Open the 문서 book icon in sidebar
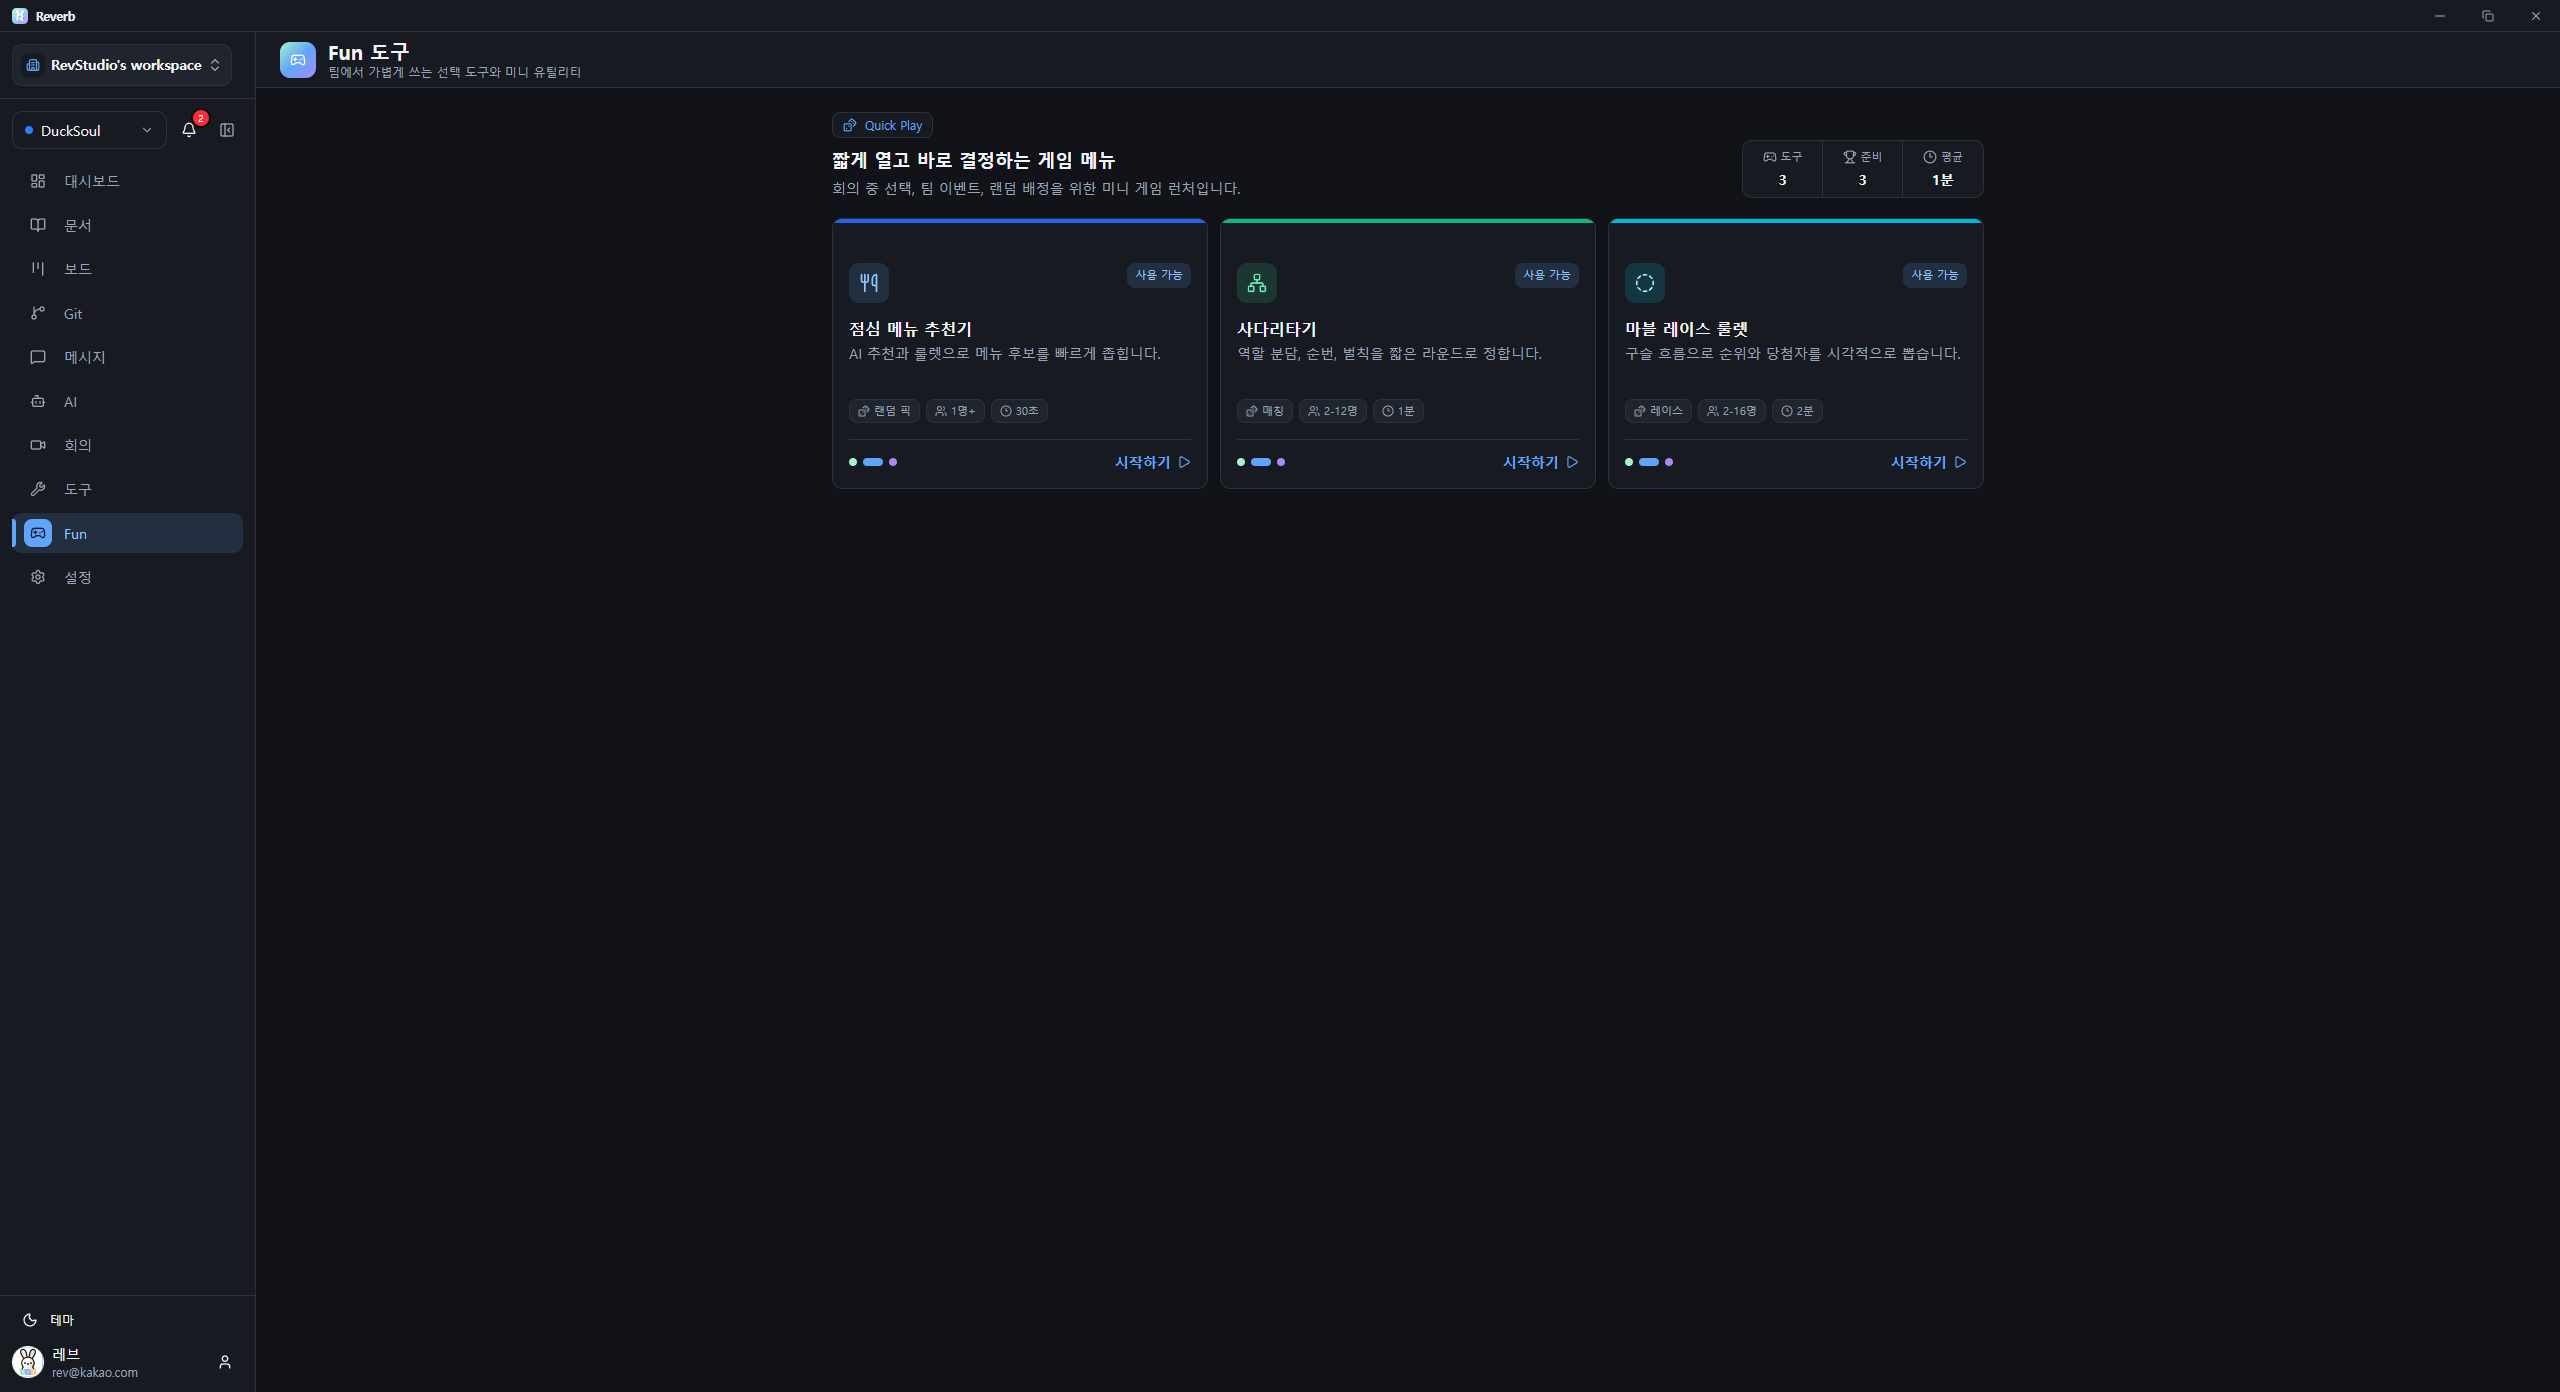The height and width of the screenshot is (1392, 2560). coord(38,225)
